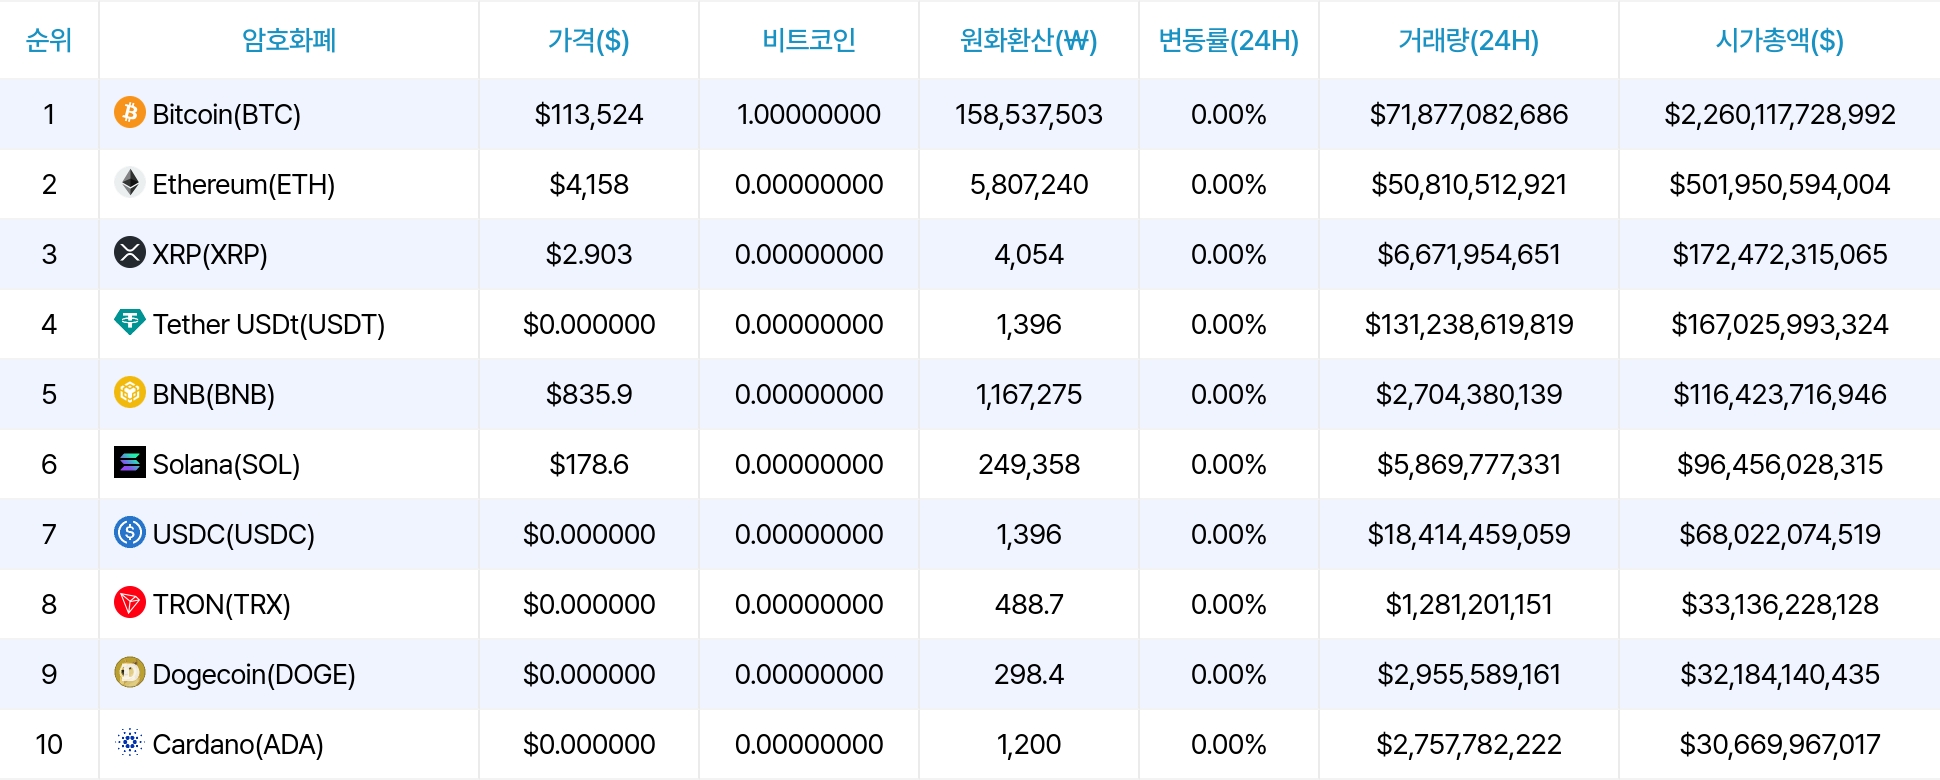This screenshot has height=780, width=1940.
Task: Sort by 가격($) column header
Action: (x=589, y=40)
